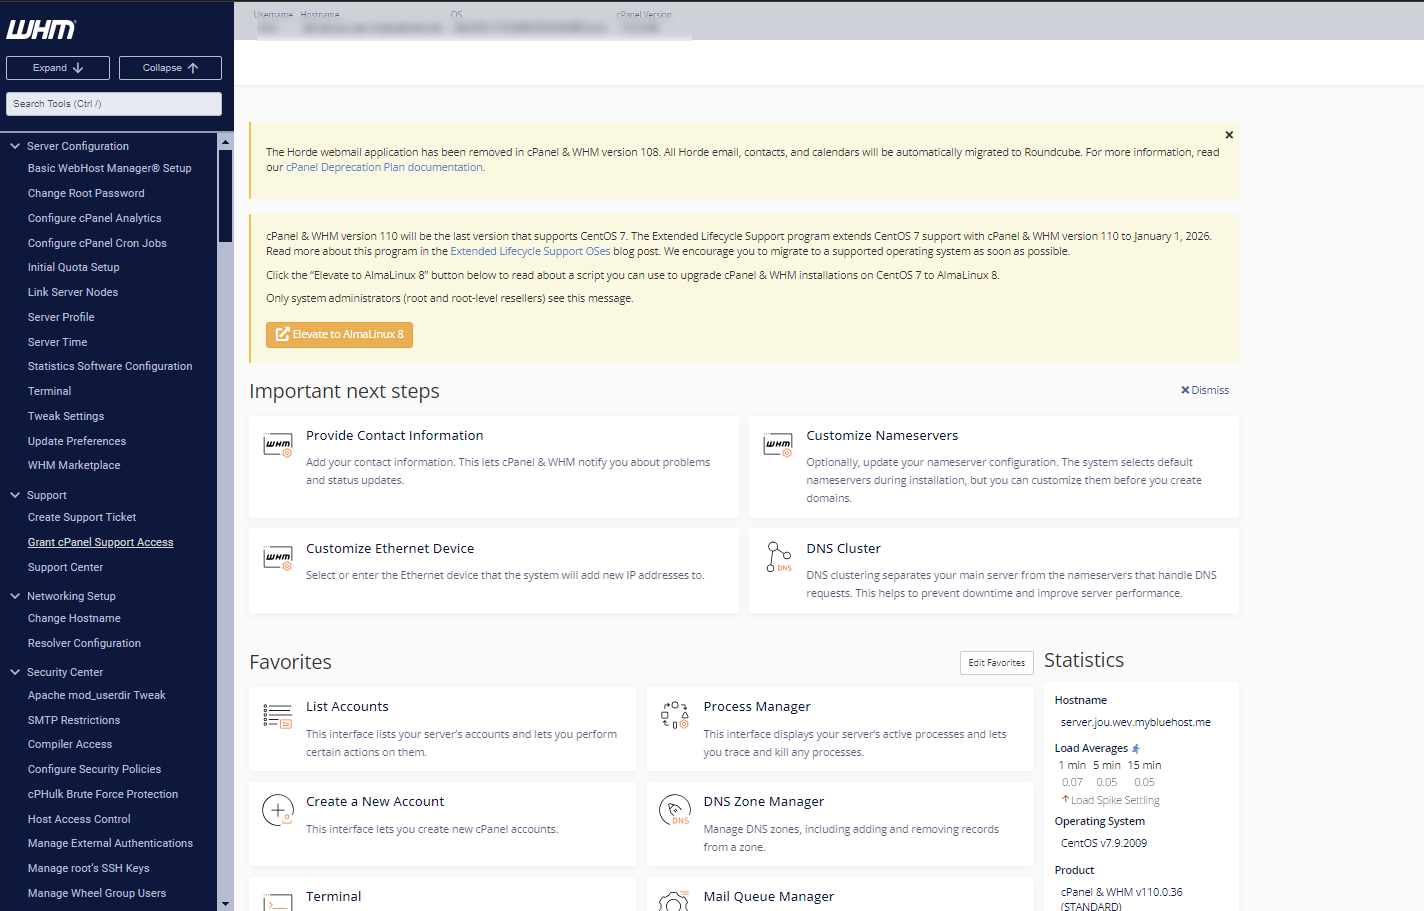Close the Horde webmail notice

click(1229, 135)
